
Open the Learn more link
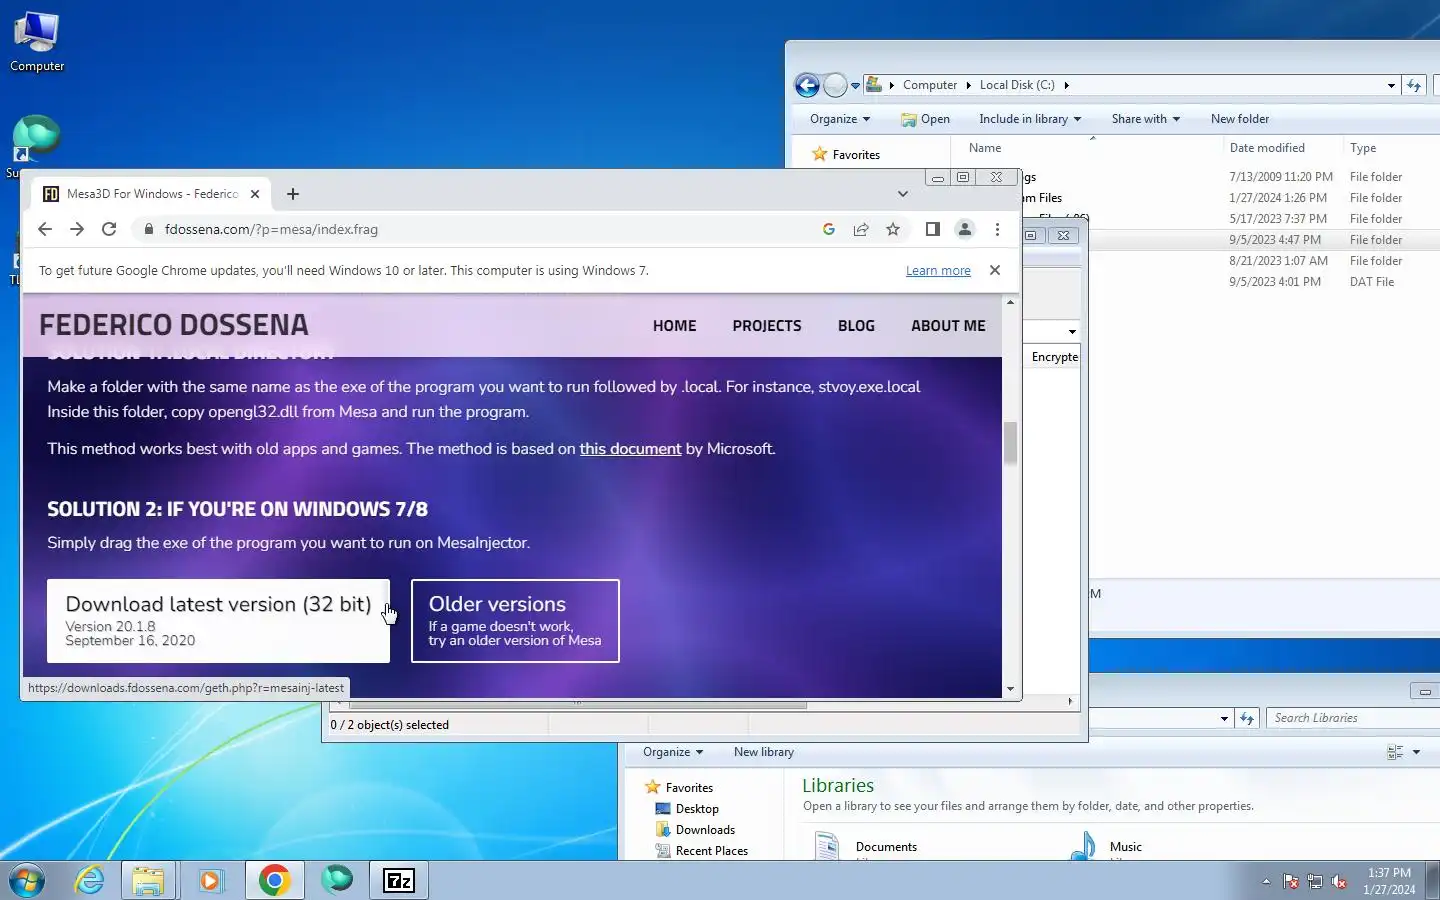coord(938,270)
